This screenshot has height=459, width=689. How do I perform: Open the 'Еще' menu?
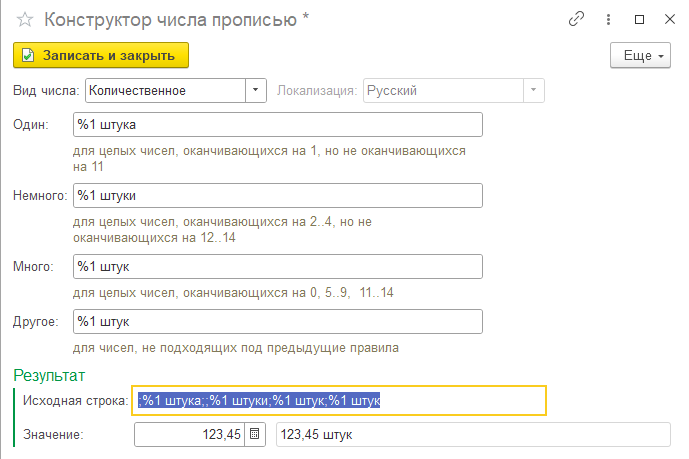(640, 55)
